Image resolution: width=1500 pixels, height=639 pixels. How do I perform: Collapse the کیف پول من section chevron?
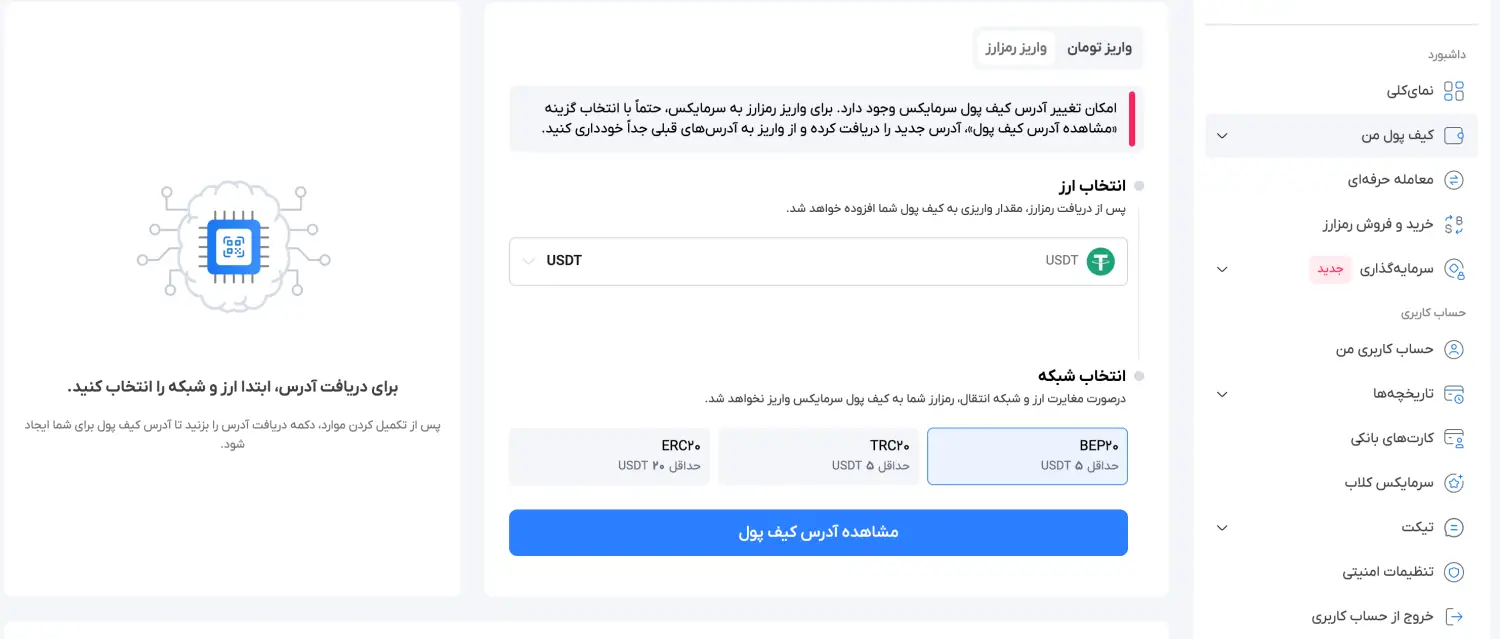1222,135
